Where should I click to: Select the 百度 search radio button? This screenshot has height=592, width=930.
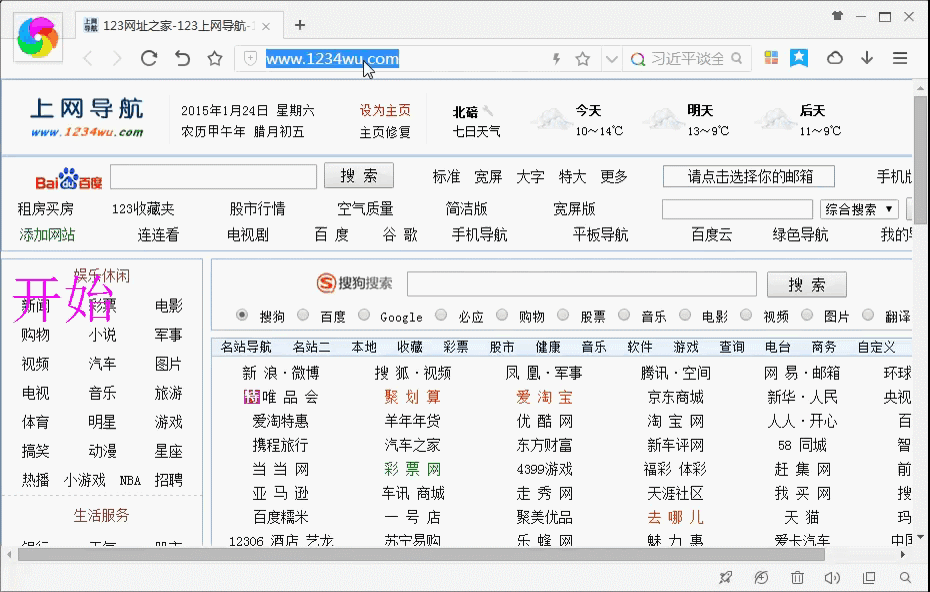(x=303, y=315)
